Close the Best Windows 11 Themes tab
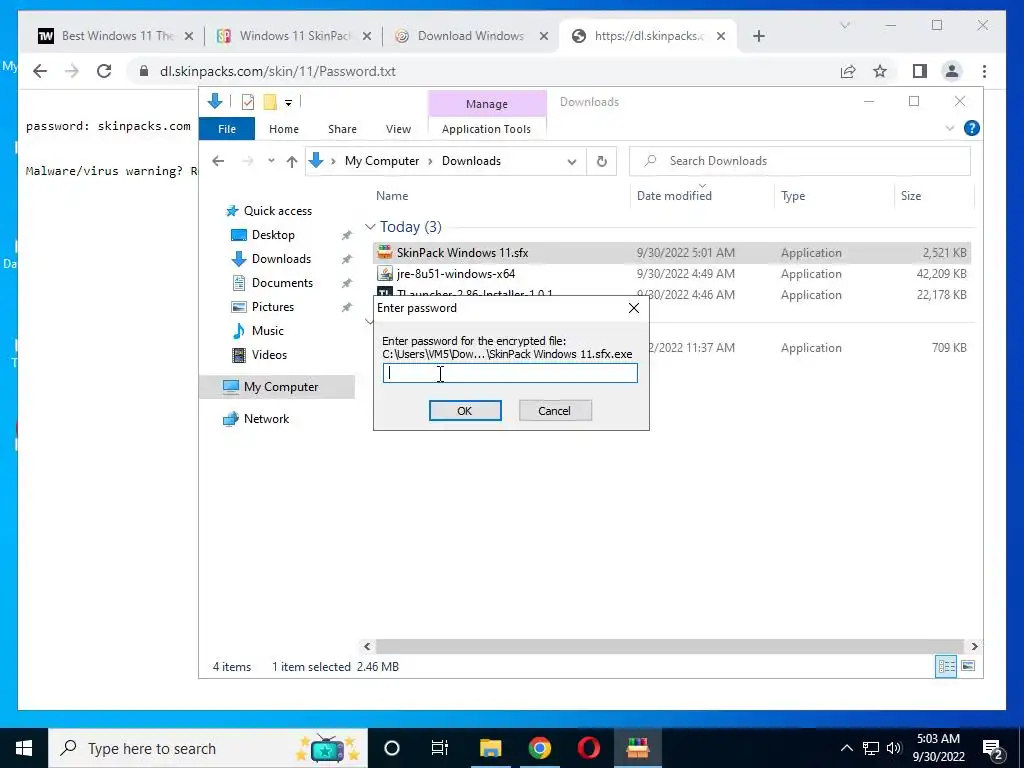The image size is (1024, 768). [x=189, y=36]
